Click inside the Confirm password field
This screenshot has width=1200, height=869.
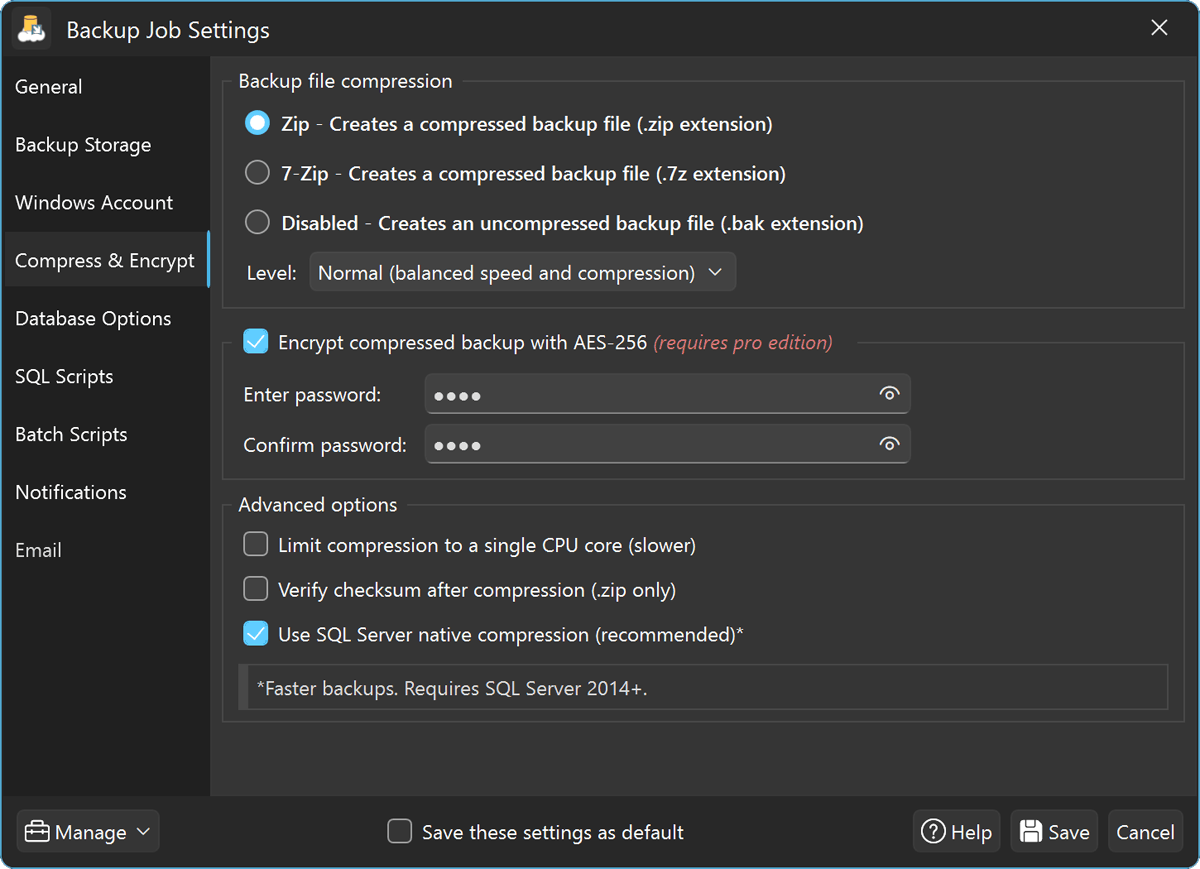click(x=650, y=444)
